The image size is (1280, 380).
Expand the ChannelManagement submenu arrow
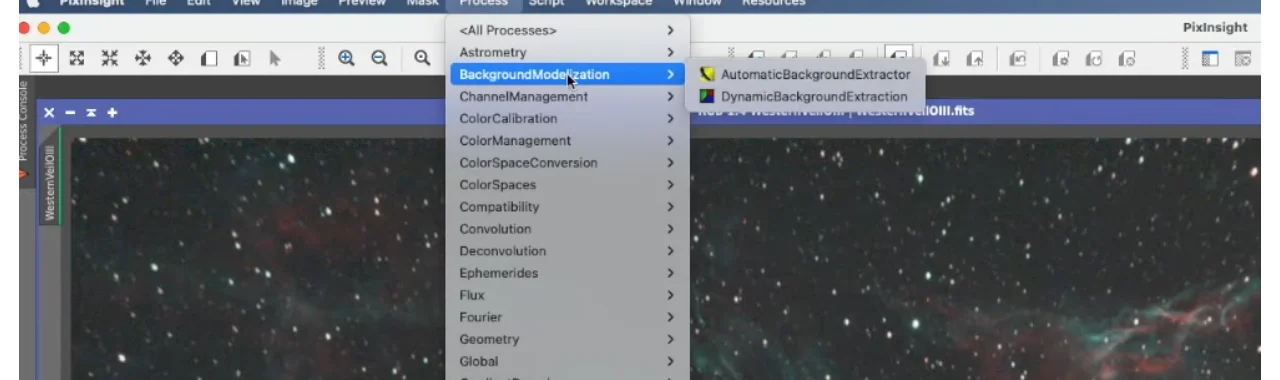click(670, 97)
